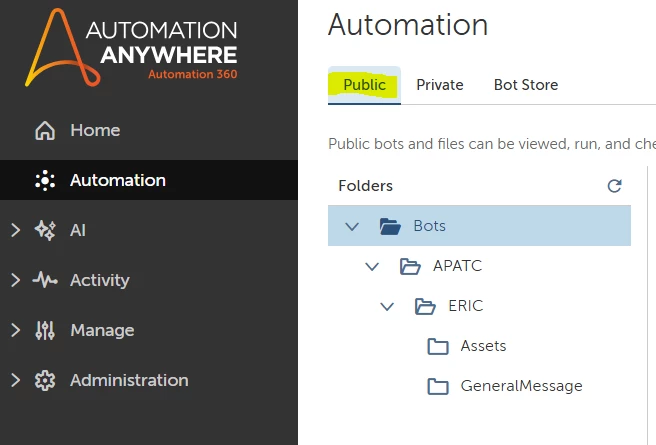Collapse the ERIC folder chevron

click(x=387, y=307)
